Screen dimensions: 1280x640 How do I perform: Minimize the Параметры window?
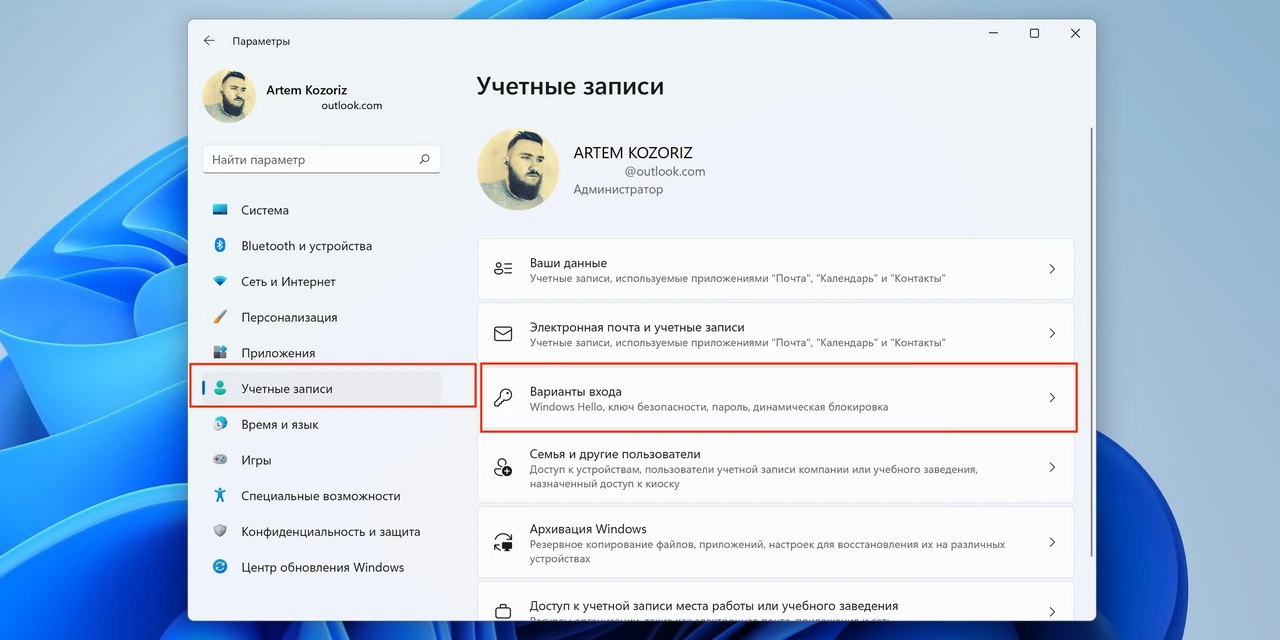tap(993, 34)
